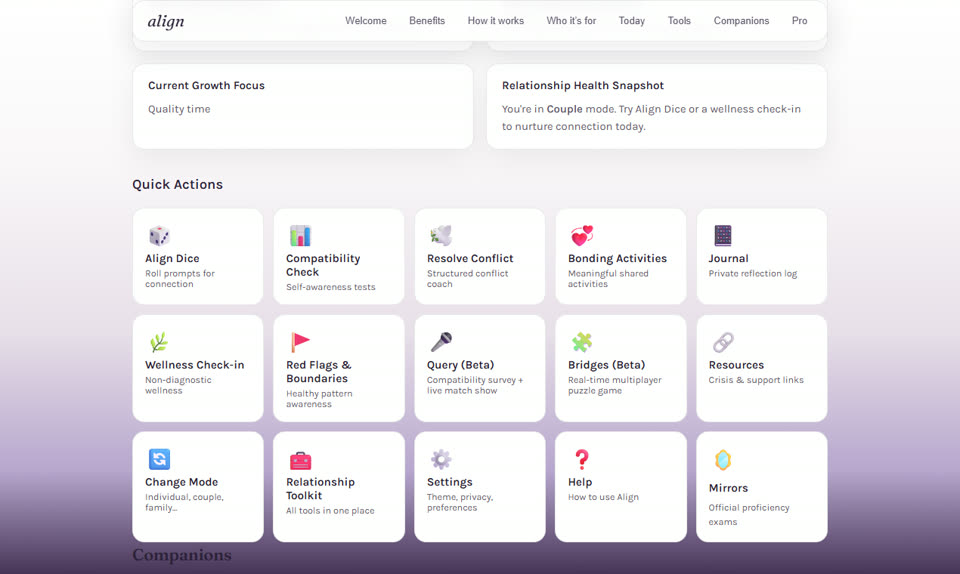The width and height of the screenshot is (960, 574).
Task: Click 'Theme, privacy, preferences' description
Action: [460, 502]
